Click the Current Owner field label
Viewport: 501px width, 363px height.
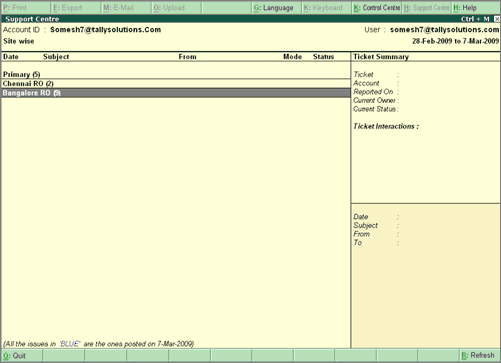(375, 100)
